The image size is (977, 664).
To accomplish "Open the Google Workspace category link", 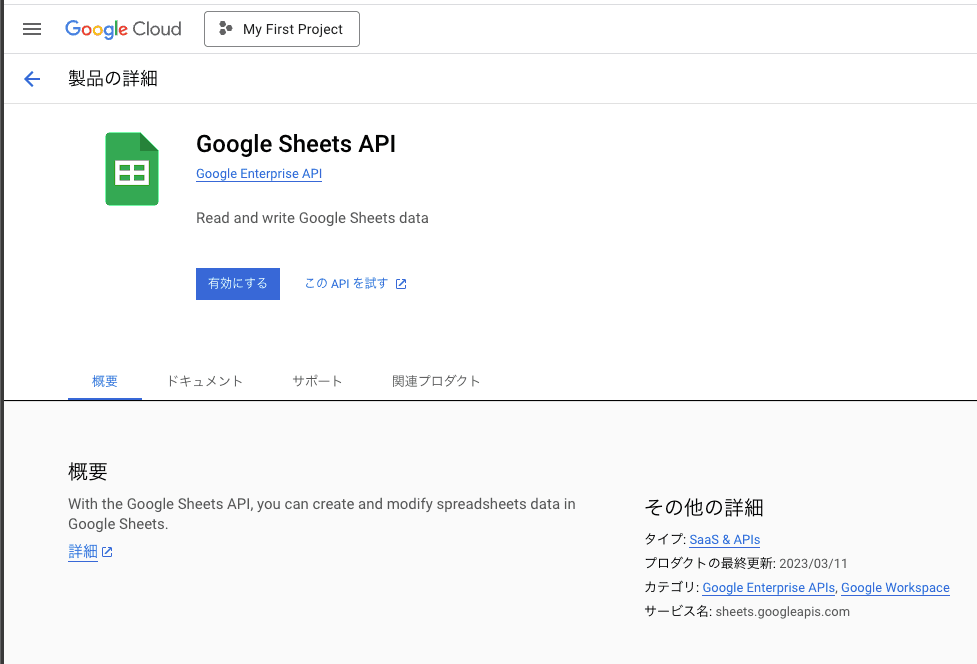I will (x=895, y=587).
